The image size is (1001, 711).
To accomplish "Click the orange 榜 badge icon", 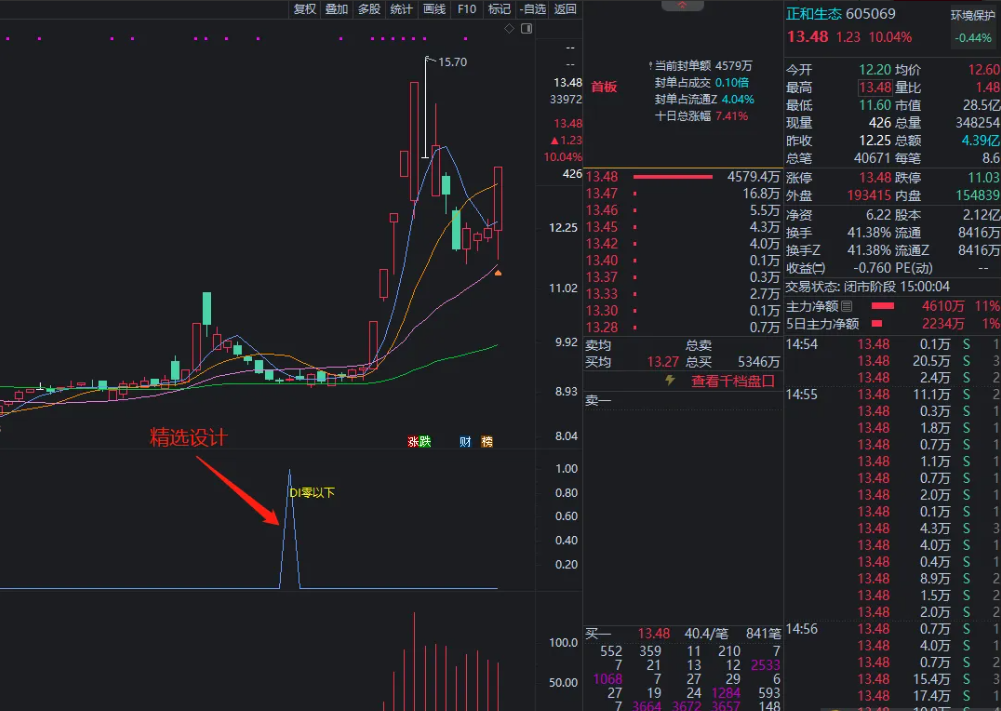I will 487,441.
